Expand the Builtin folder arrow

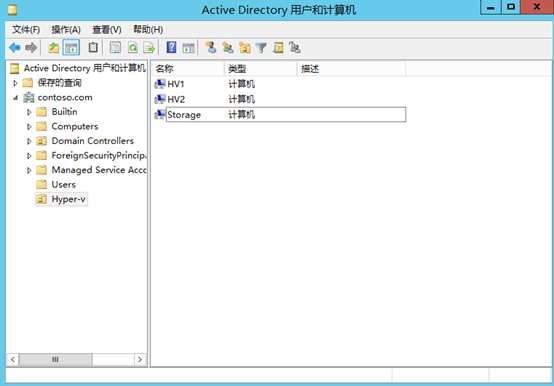[x=29, y=112]
